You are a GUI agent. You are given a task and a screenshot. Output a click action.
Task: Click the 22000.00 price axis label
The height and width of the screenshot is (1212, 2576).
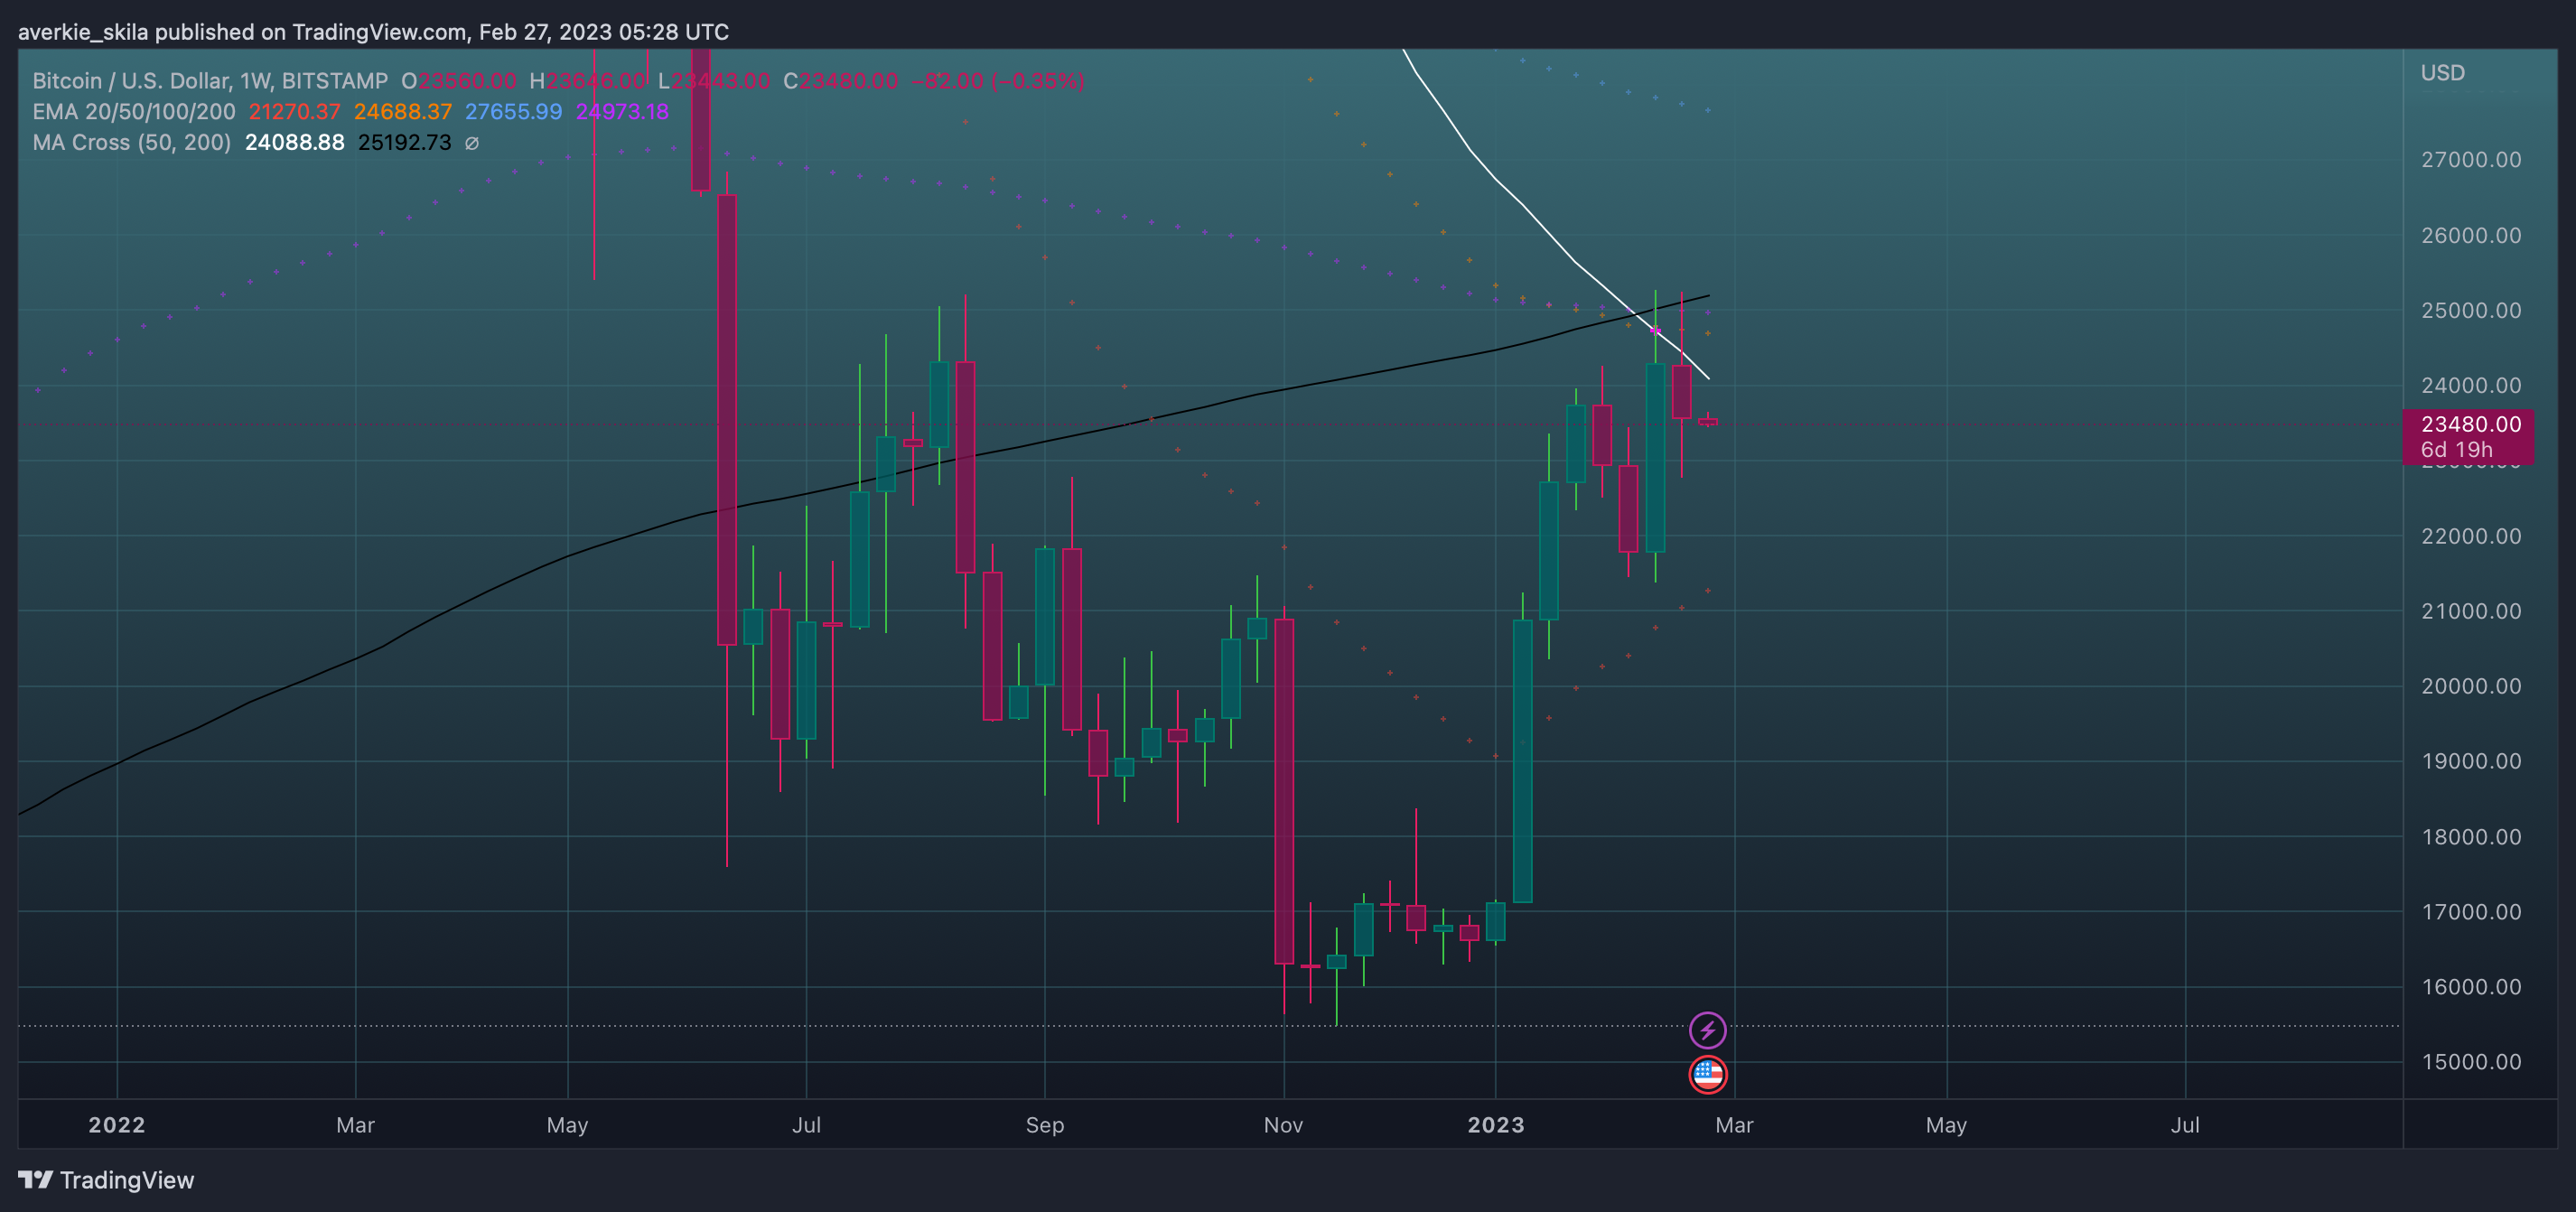click(x=2470, y=536)
